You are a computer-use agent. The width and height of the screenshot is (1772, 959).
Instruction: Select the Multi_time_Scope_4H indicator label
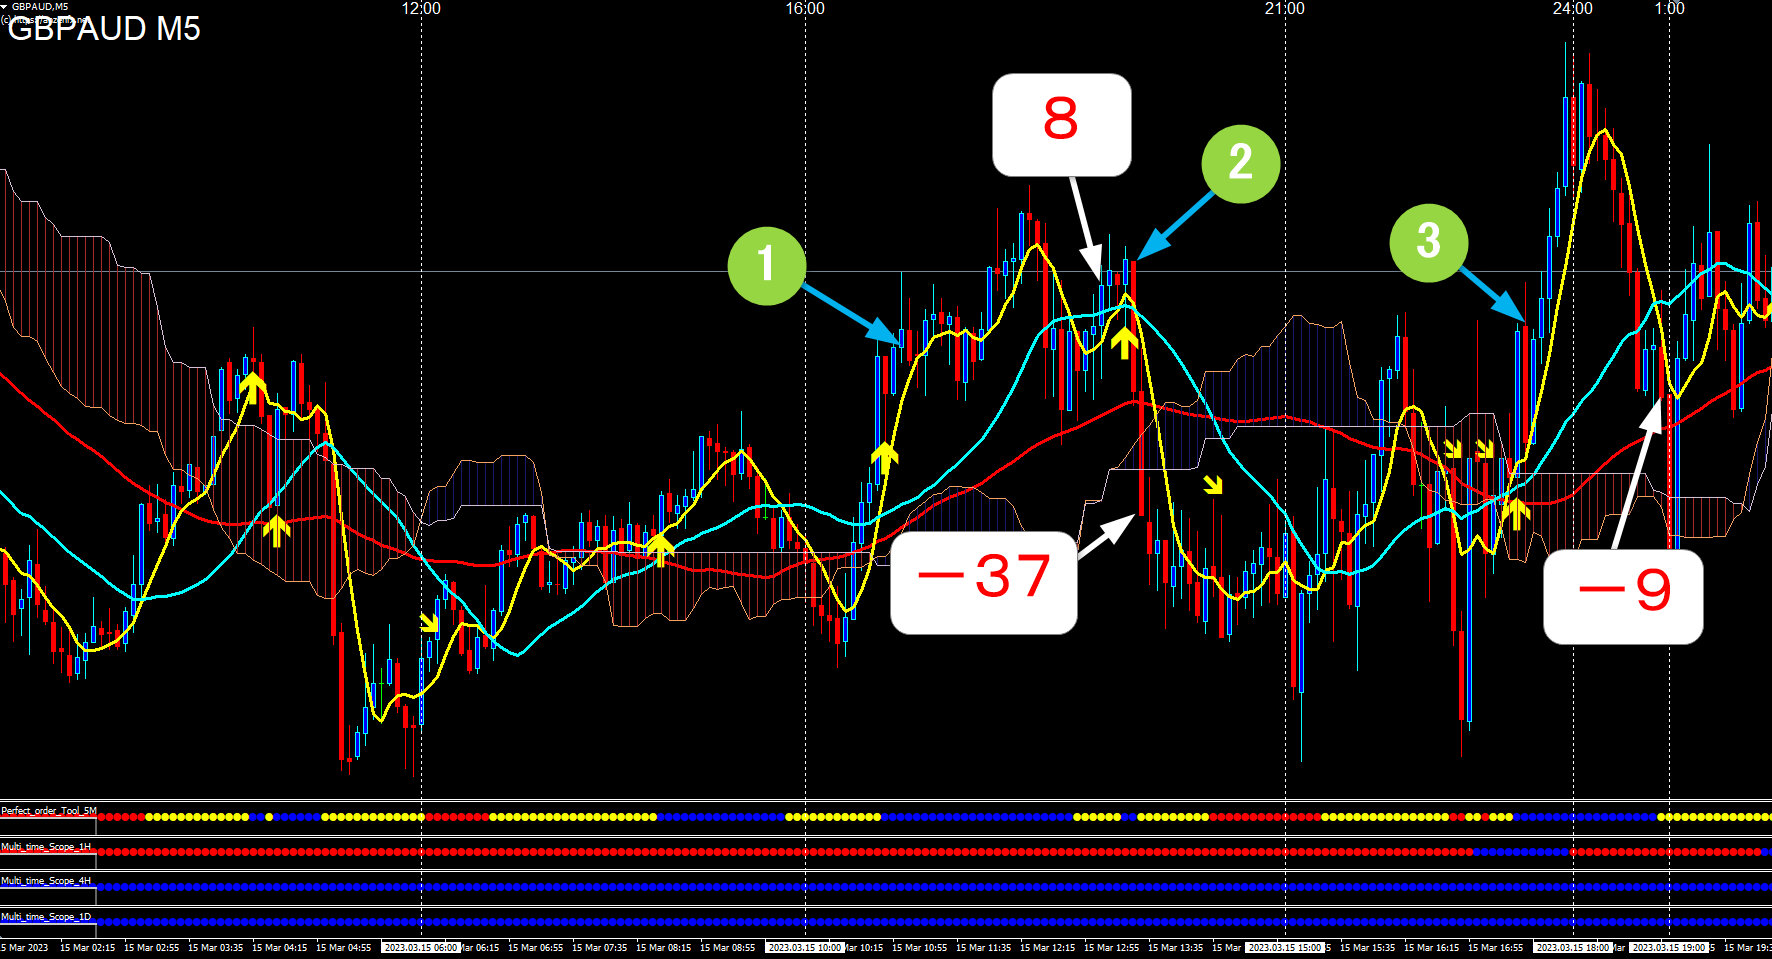point(46,881)
